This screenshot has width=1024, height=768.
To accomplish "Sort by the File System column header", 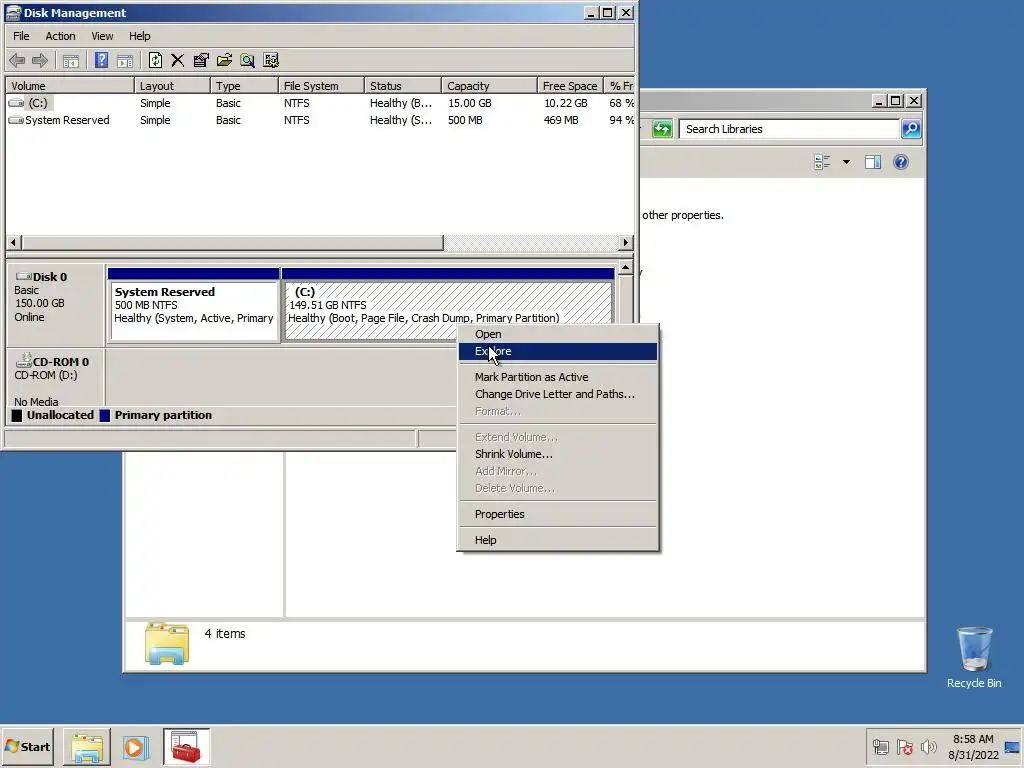I will click(x=321, y=86).
